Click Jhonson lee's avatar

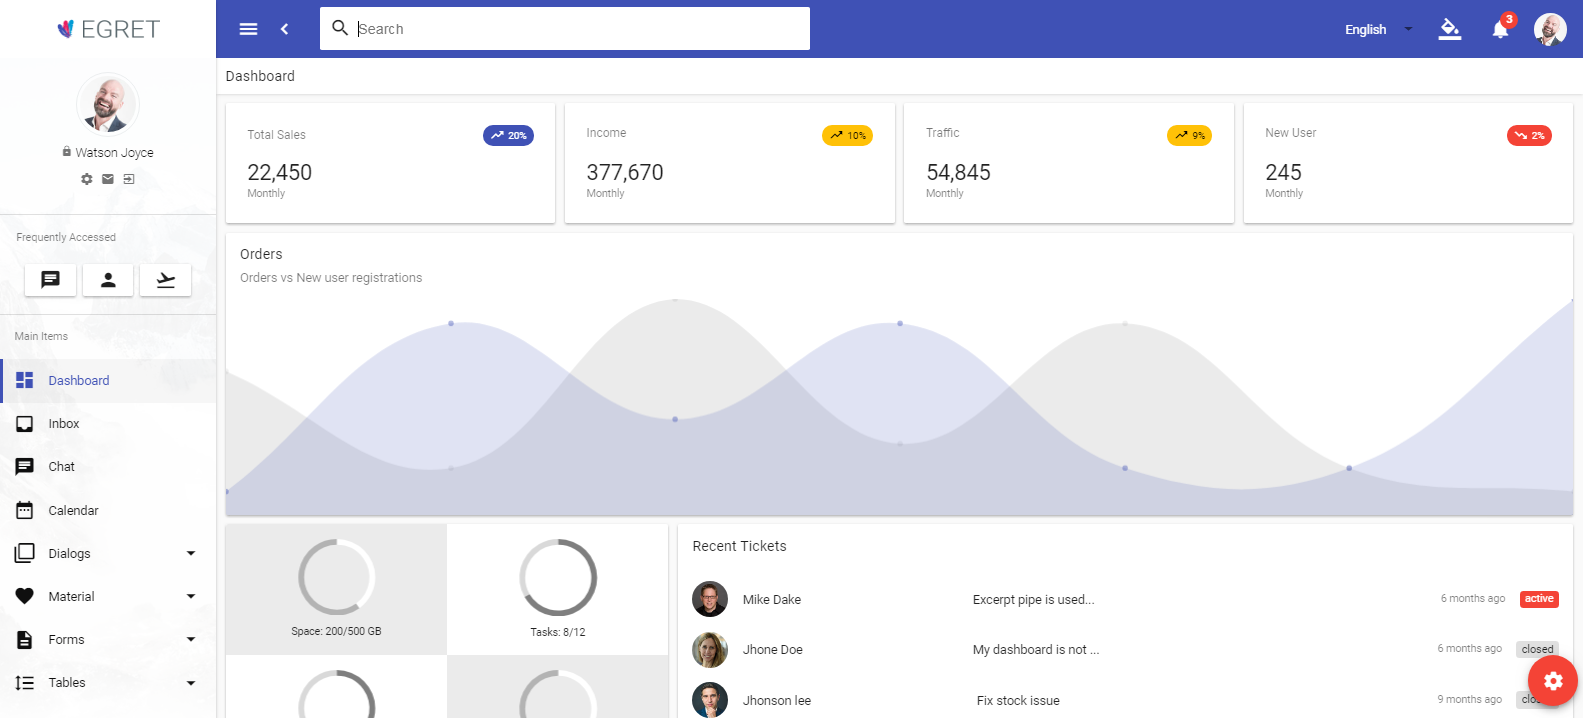pyautogui.click(x=710, y=700)
